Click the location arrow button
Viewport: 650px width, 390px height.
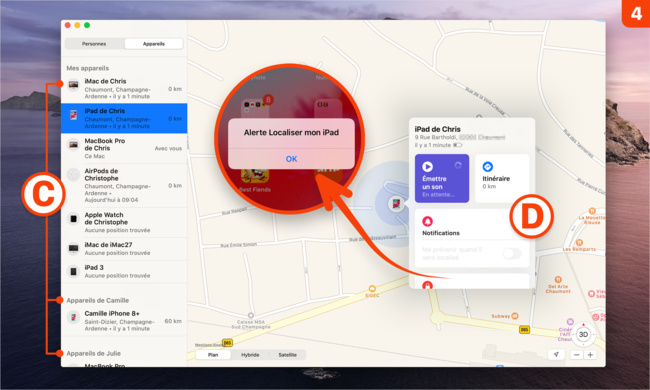(556, 354)
